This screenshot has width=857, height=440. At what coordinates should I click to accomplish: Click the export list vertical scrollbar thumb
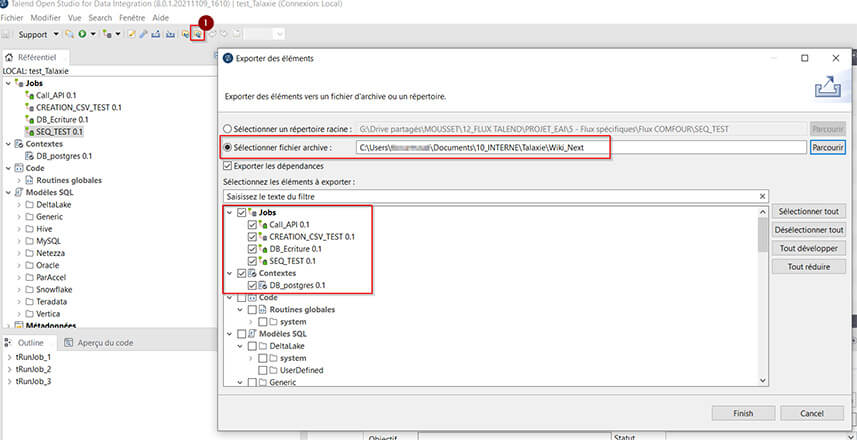point(762,234)
